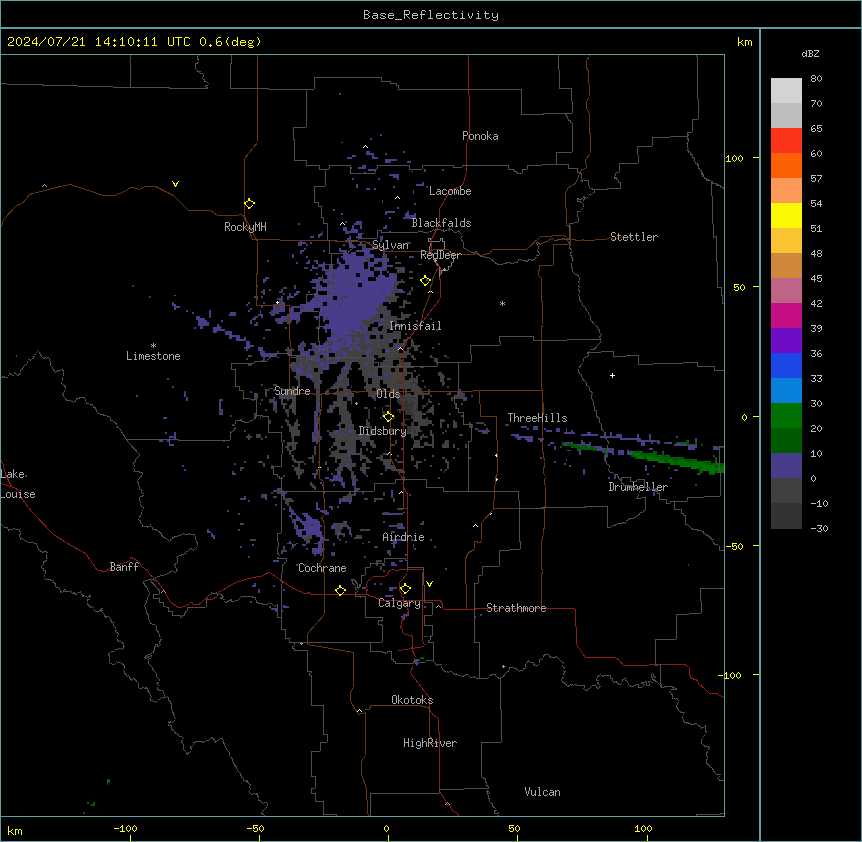Select the dark orange 60–57 dBZ swatch

[x=786, y=165]
